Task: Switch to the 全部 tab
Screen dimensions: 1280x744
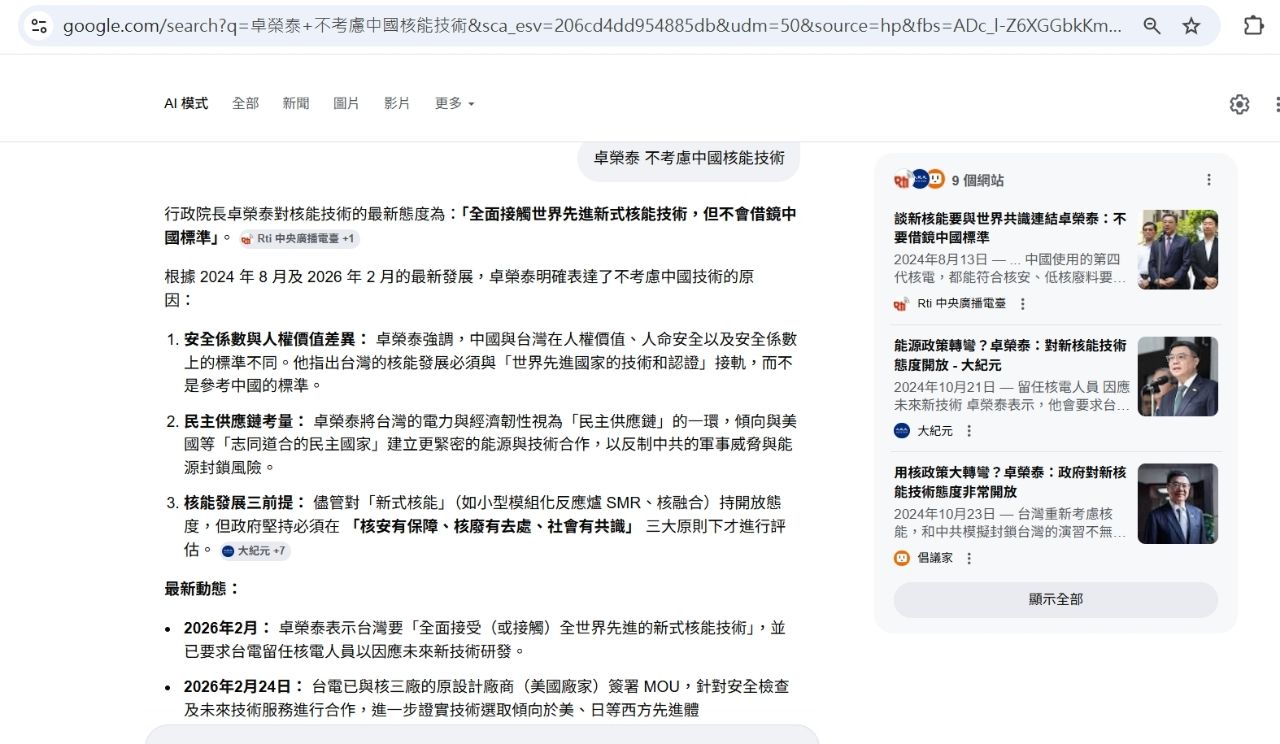Action: tap(245, 104)
